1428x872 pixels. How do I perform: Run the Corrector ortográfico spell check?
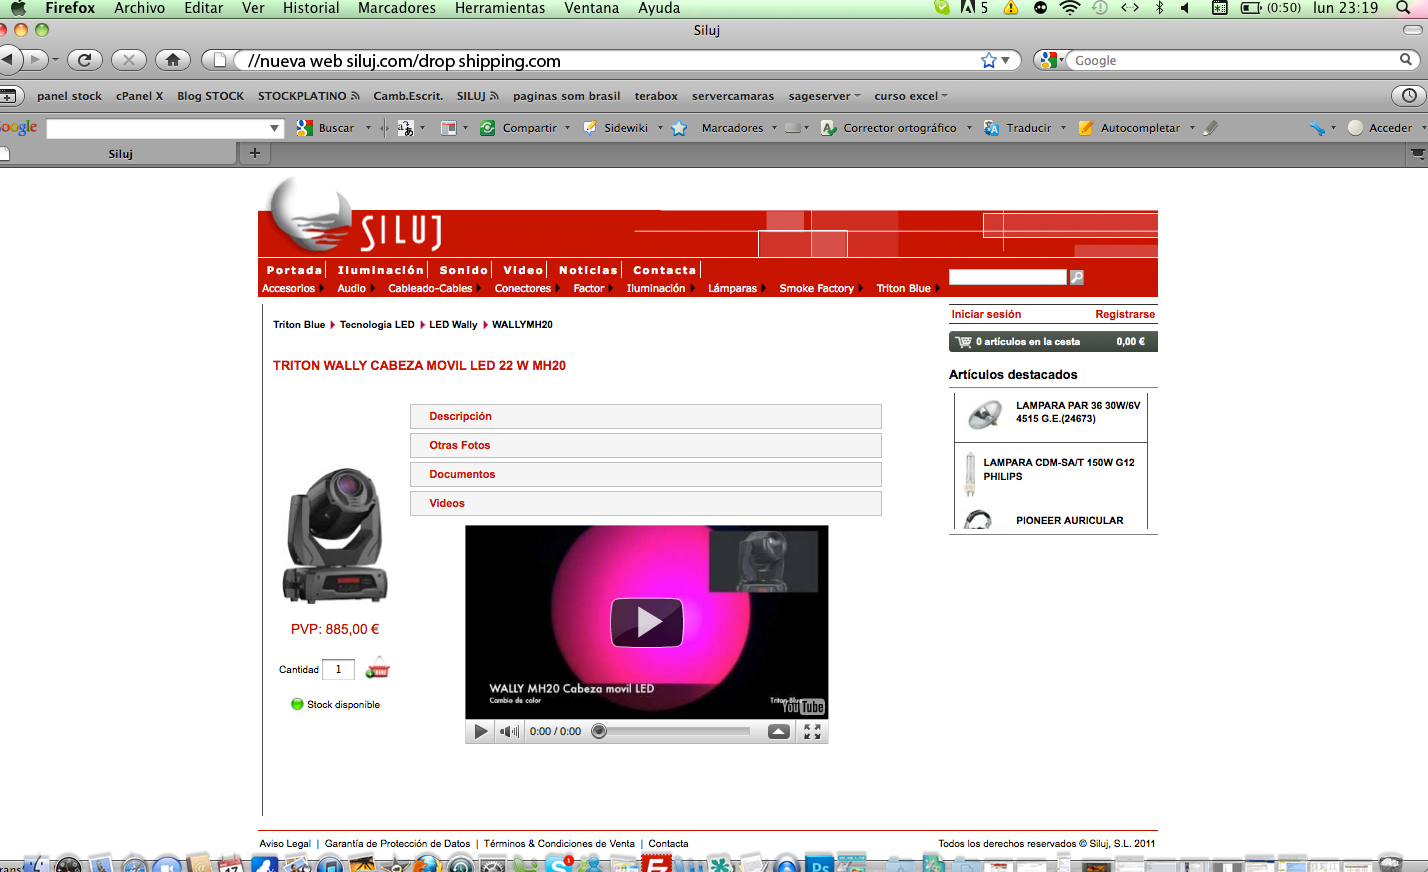pos(889,128)
